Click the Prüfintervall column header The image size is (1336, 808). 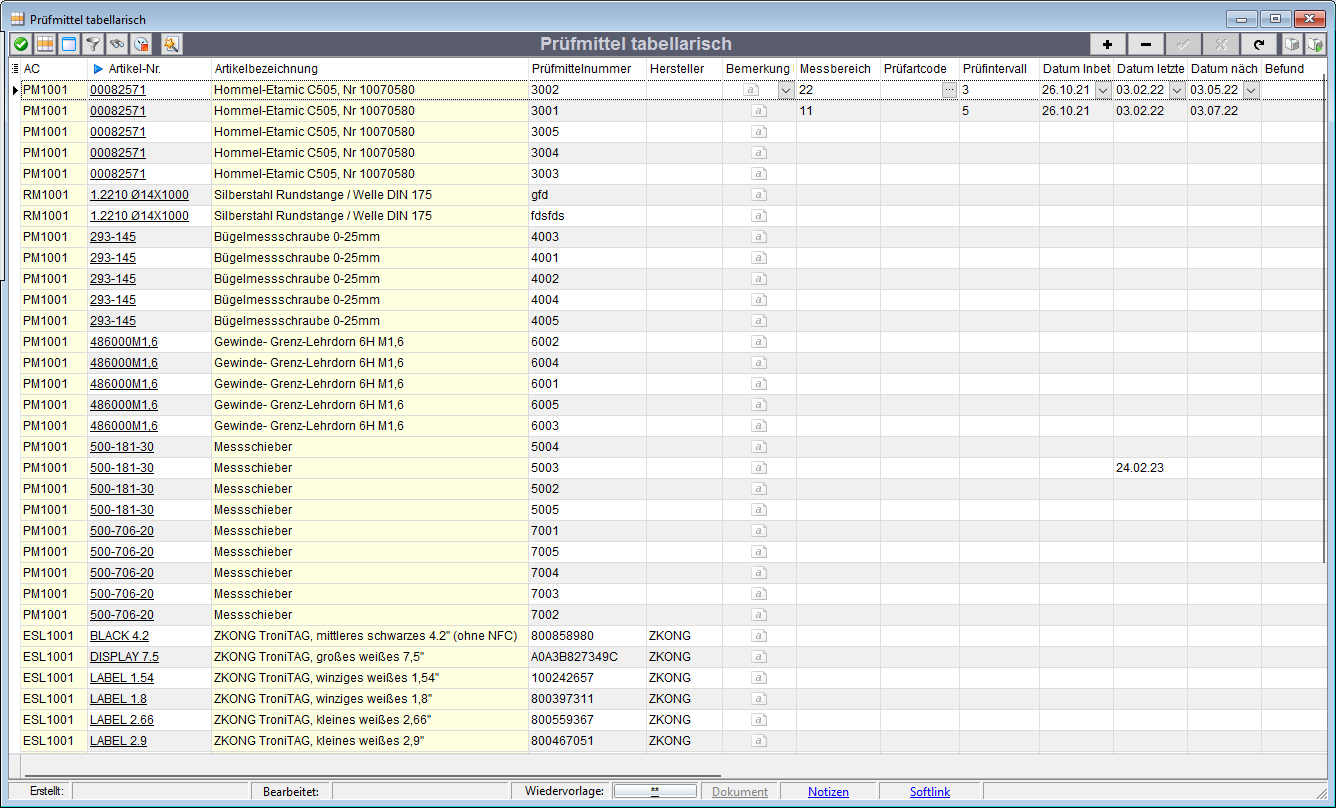click(999, 68)
